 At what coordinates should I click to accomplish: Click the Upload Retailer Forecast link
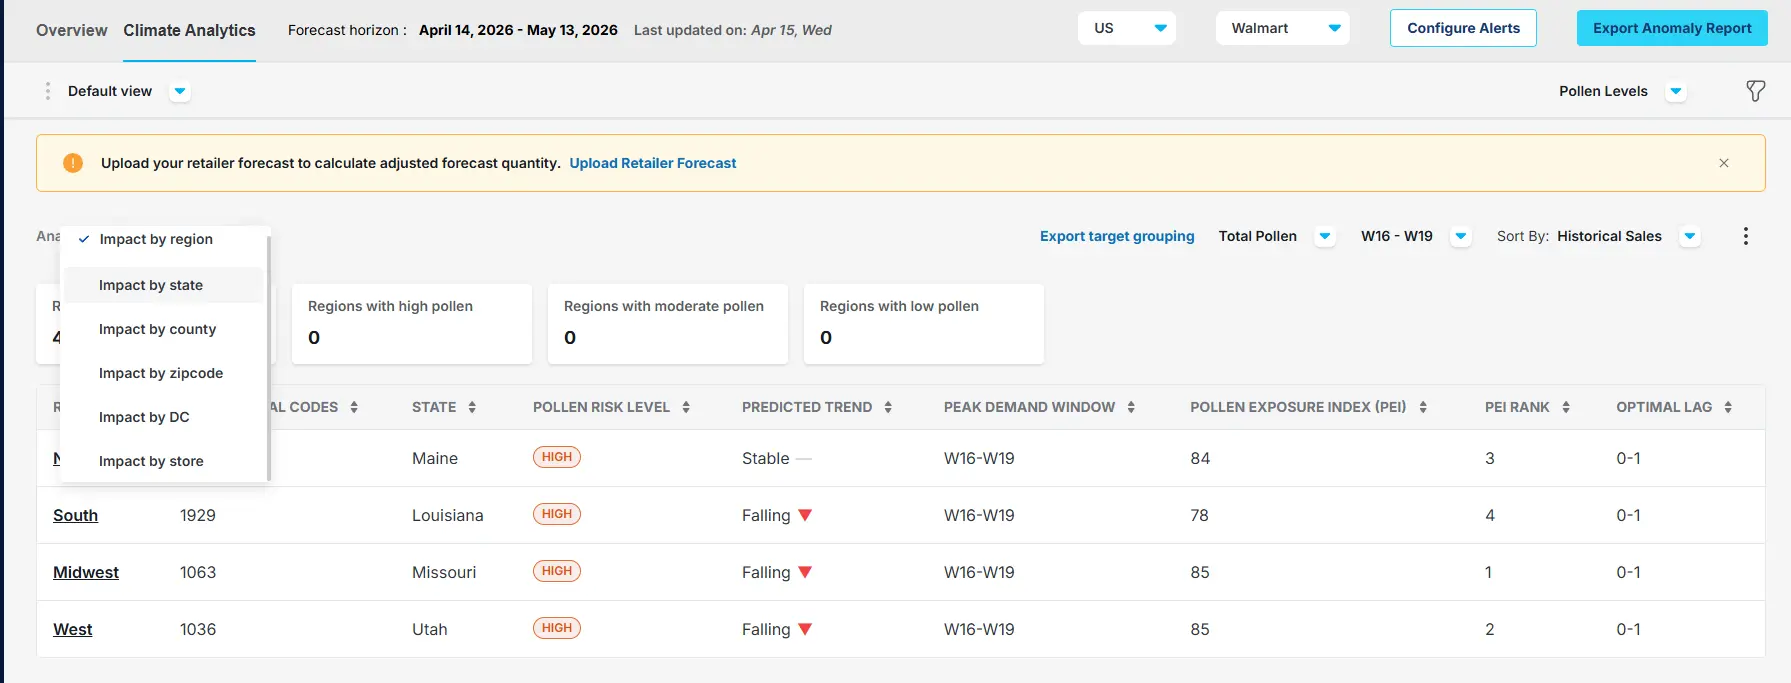click(x=653, y=163)
